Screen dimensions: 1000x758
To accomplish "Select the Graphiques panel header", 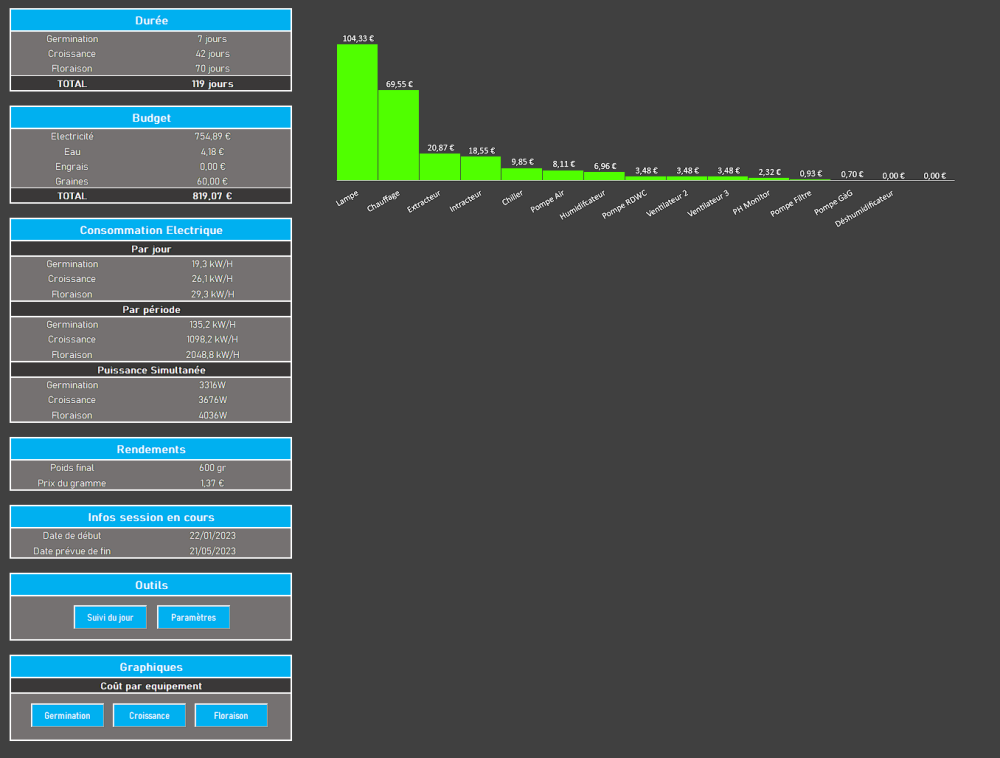I will tap(151, 667).
